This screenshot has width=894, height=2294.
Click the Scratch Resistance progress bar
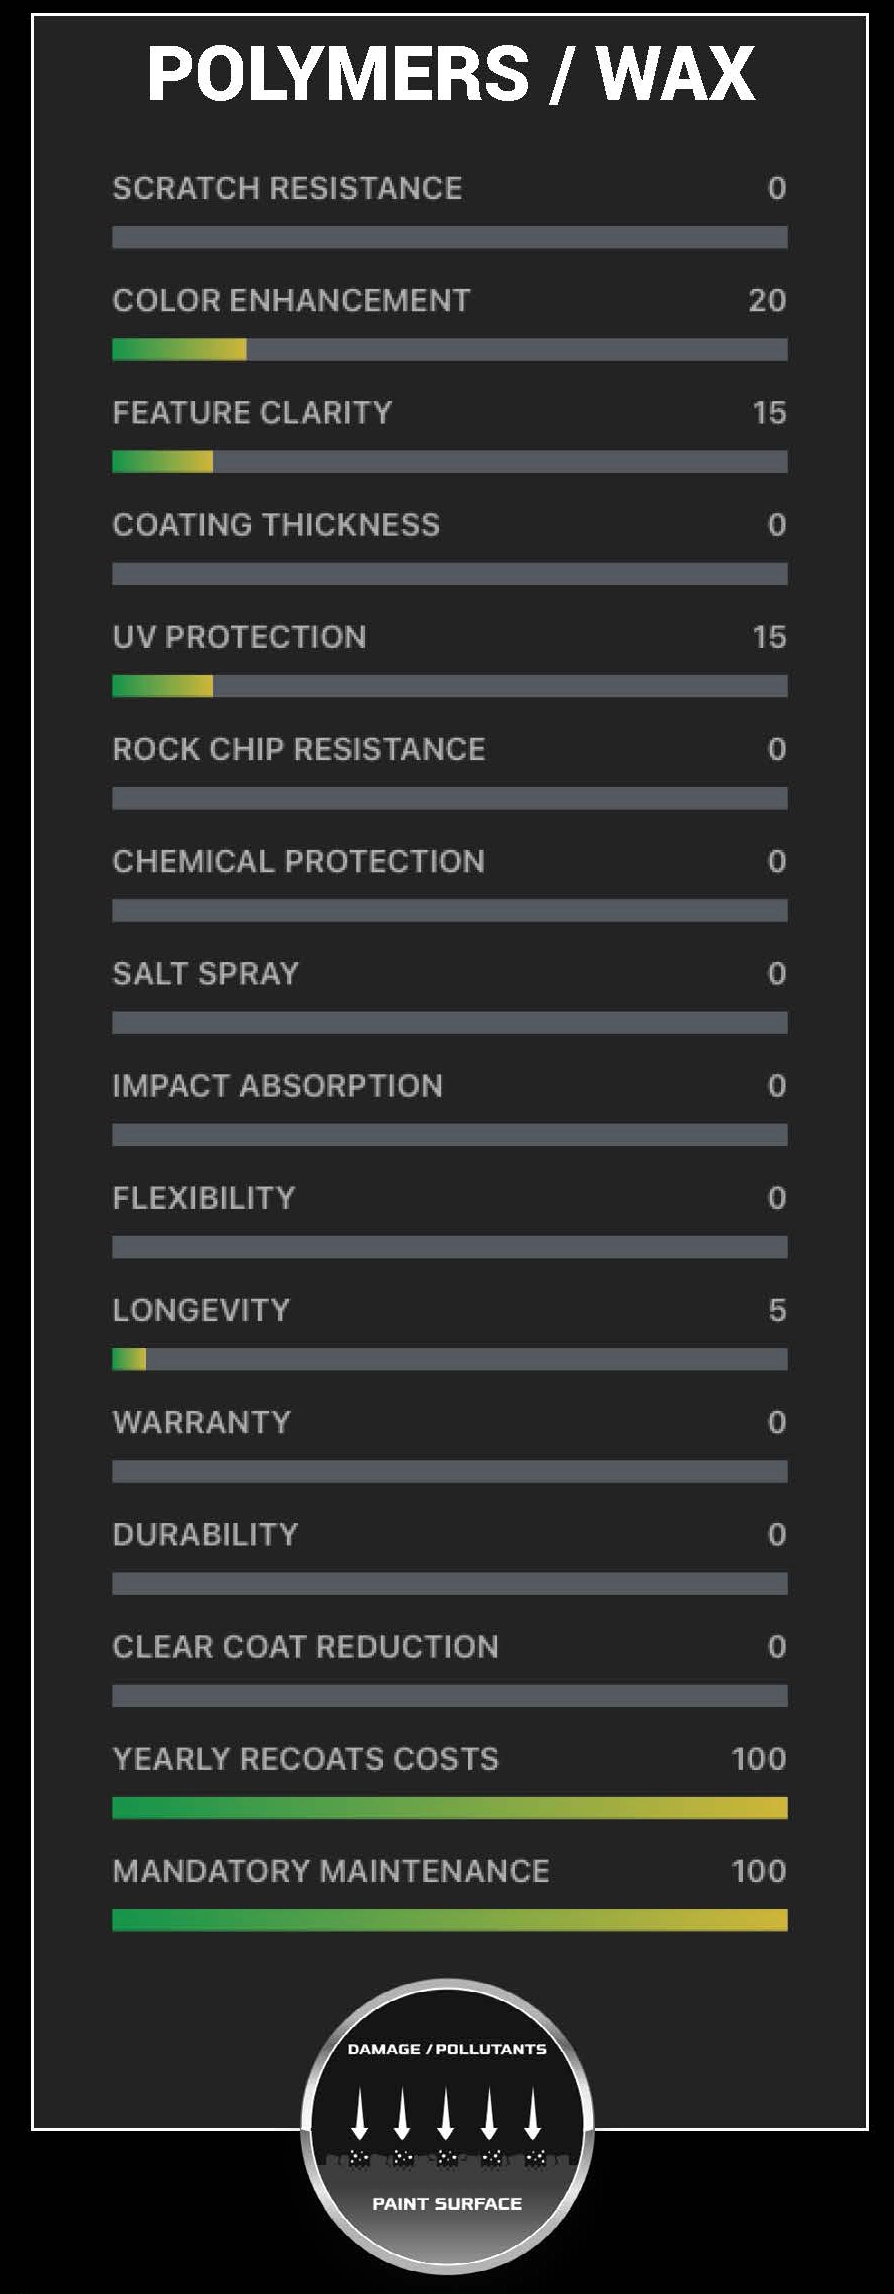[449, 237]
